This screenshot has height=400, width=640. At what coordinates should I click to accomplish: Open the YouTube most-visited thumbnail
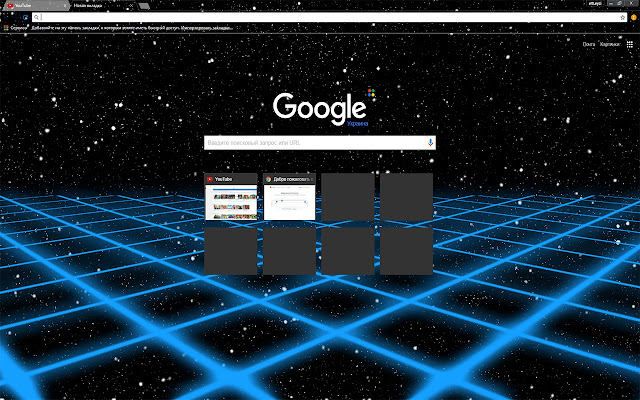[231, 197]
